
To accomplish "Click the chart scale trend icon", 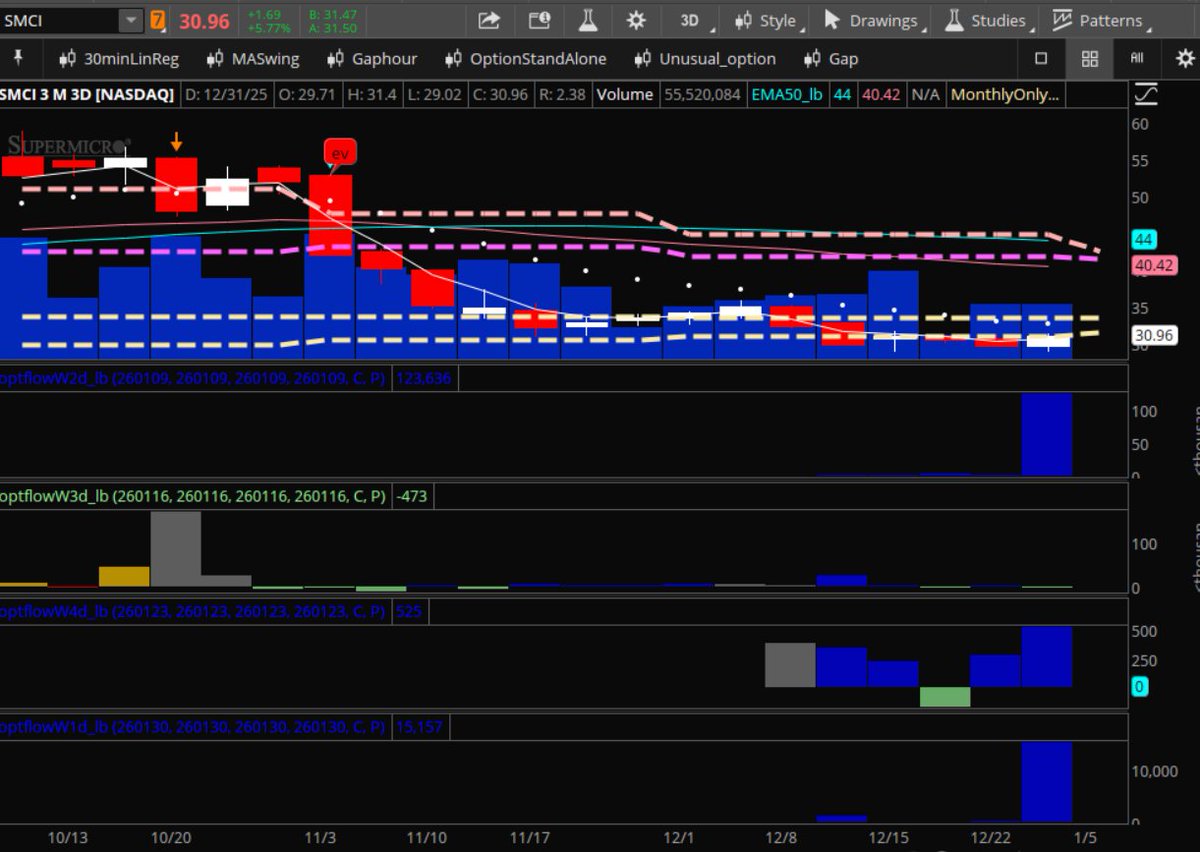I will point(1146,95).
